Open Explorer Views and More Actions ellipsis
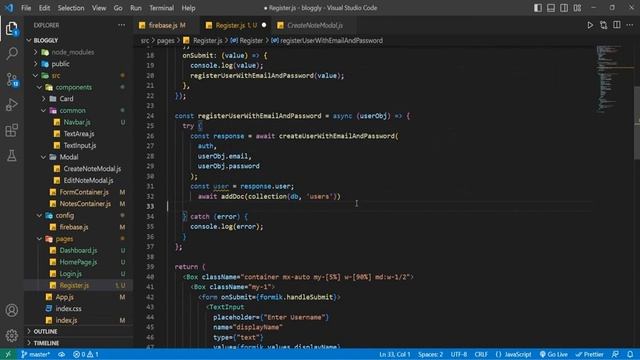 click(x=122, y=25)
